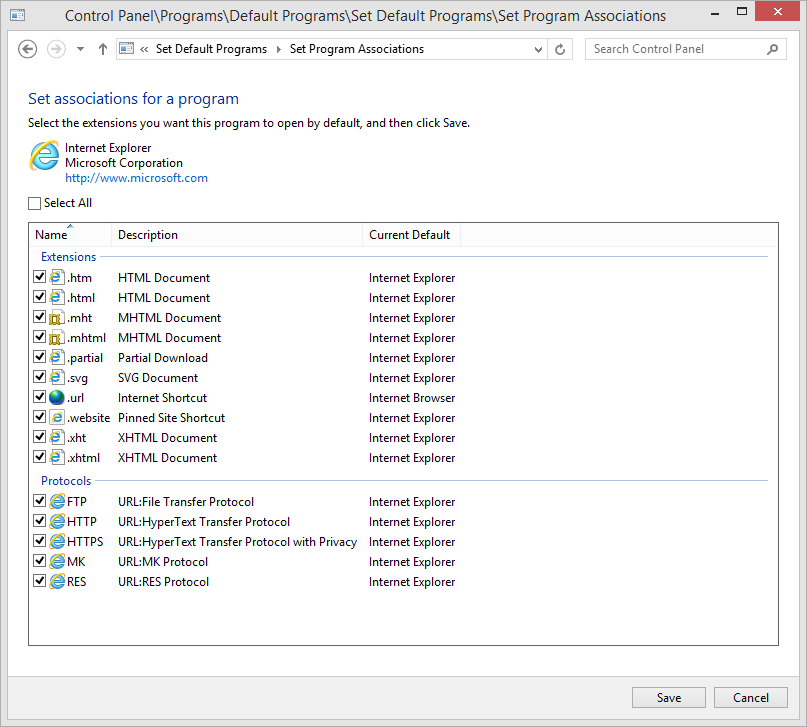The height and width of the screenshot is (727, 807).
Task: Open address bar history dropdown
Action: click(538, 49)
